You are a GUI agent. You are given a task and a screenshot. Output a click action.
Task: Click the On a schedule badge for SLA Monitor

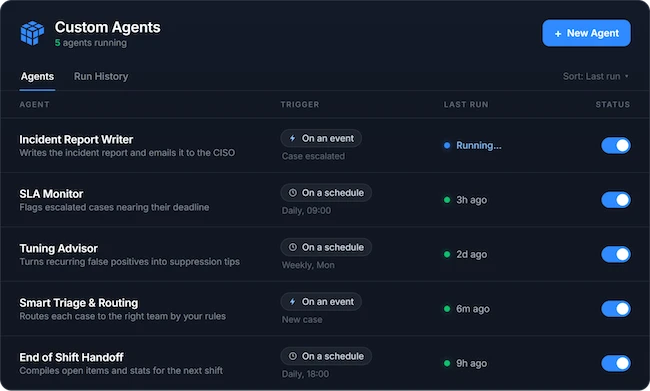click(326, 193)
